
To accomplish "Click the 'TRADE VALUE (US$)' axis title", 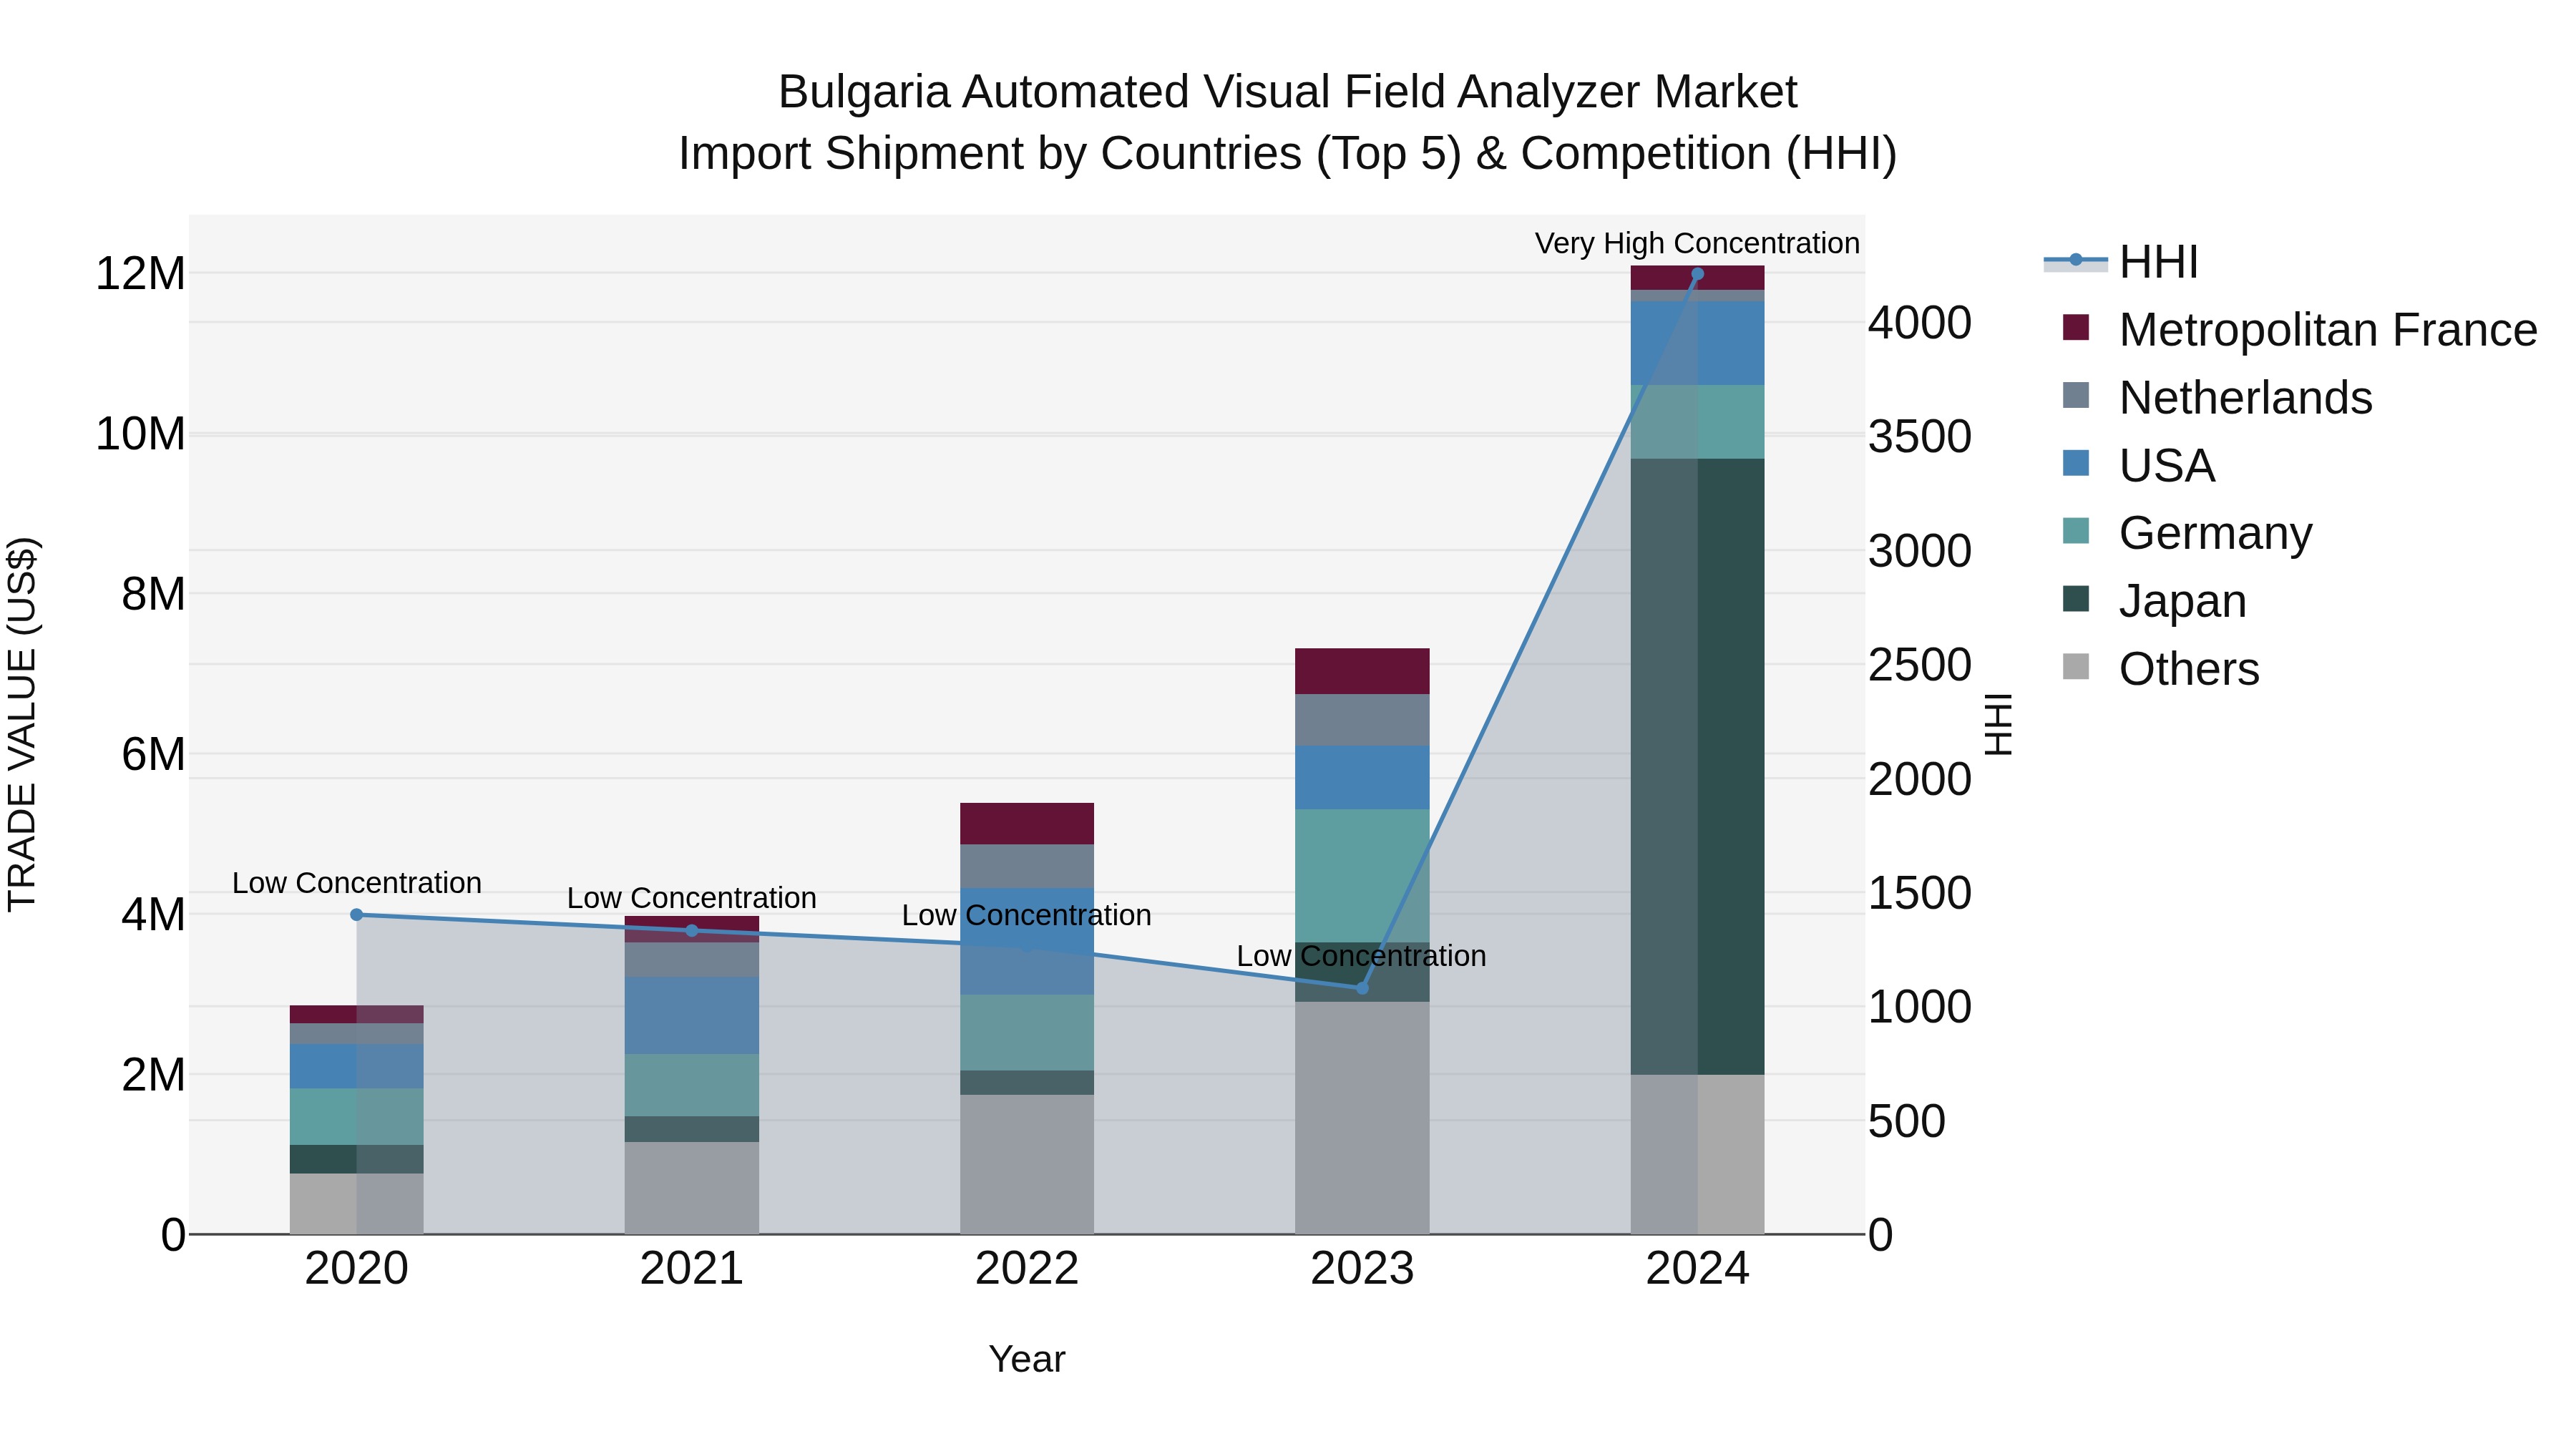I will (x=22, y=724).
